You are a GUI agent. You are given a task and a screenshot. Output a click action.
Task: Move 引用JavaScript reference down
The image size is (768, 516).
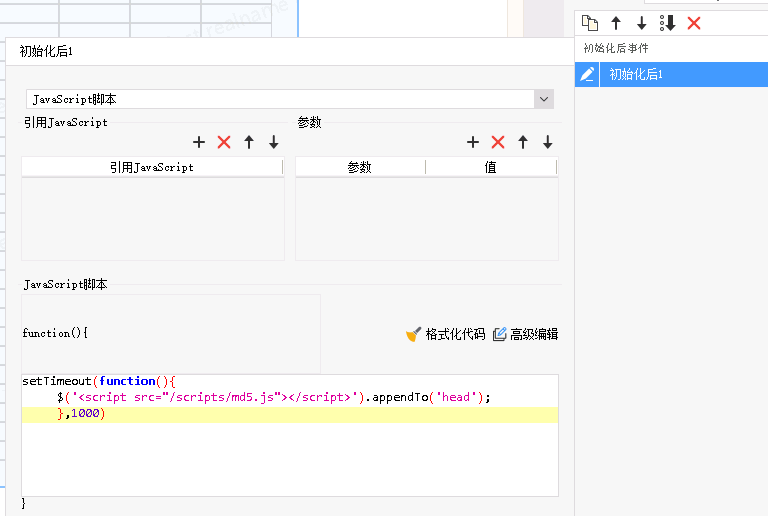click(274, 142)
